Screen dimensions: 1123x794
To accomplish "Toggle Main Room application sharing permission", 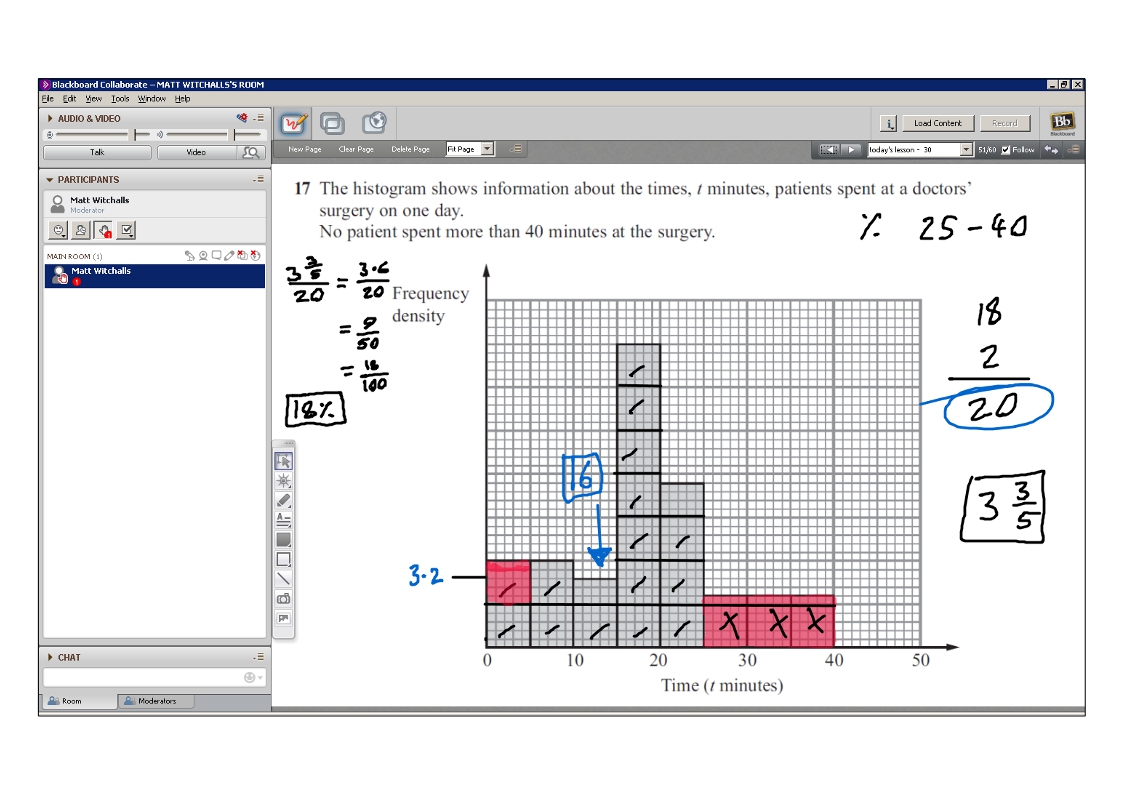I will (x=242, y=256).
